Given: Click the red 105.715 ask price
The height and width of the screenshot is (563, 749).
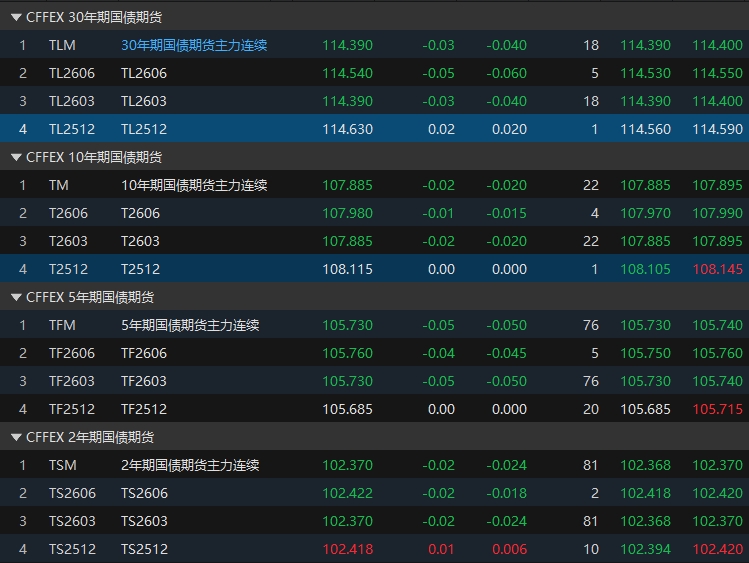Looking at the screenshot, I should (x=717, y=409).
